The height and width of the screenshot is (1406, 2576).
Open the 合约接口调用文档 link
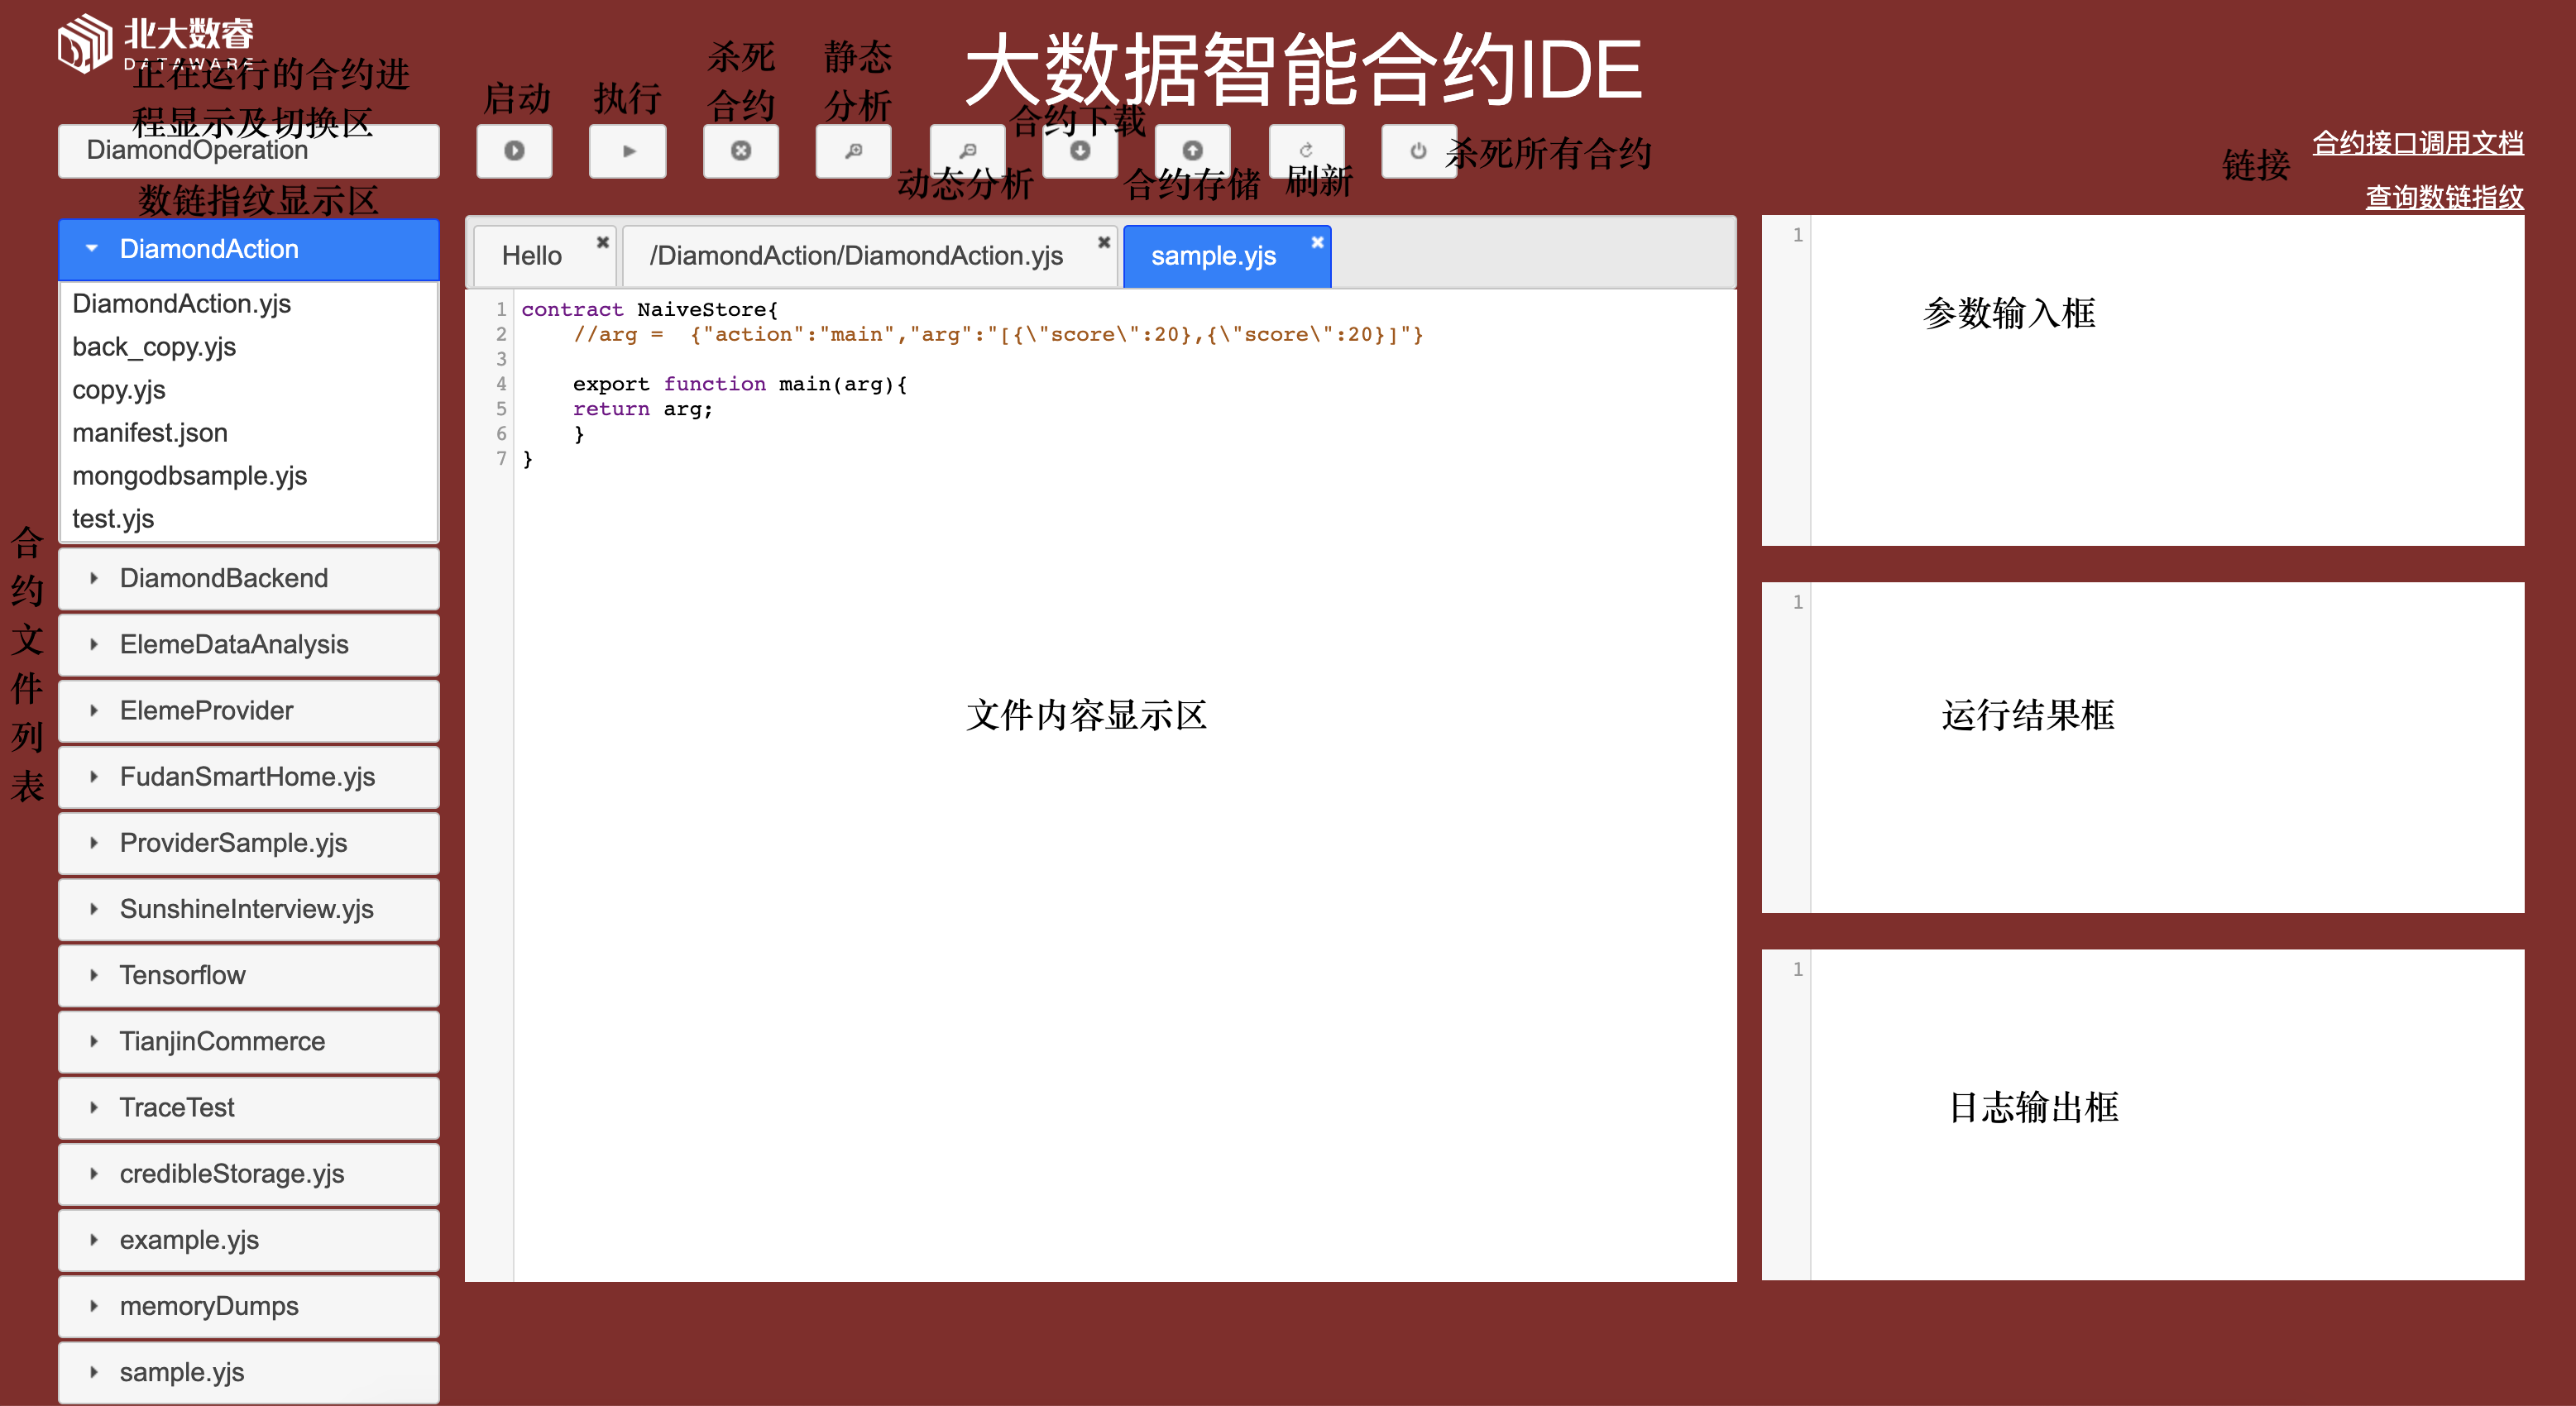click(x=2417, y=143)
